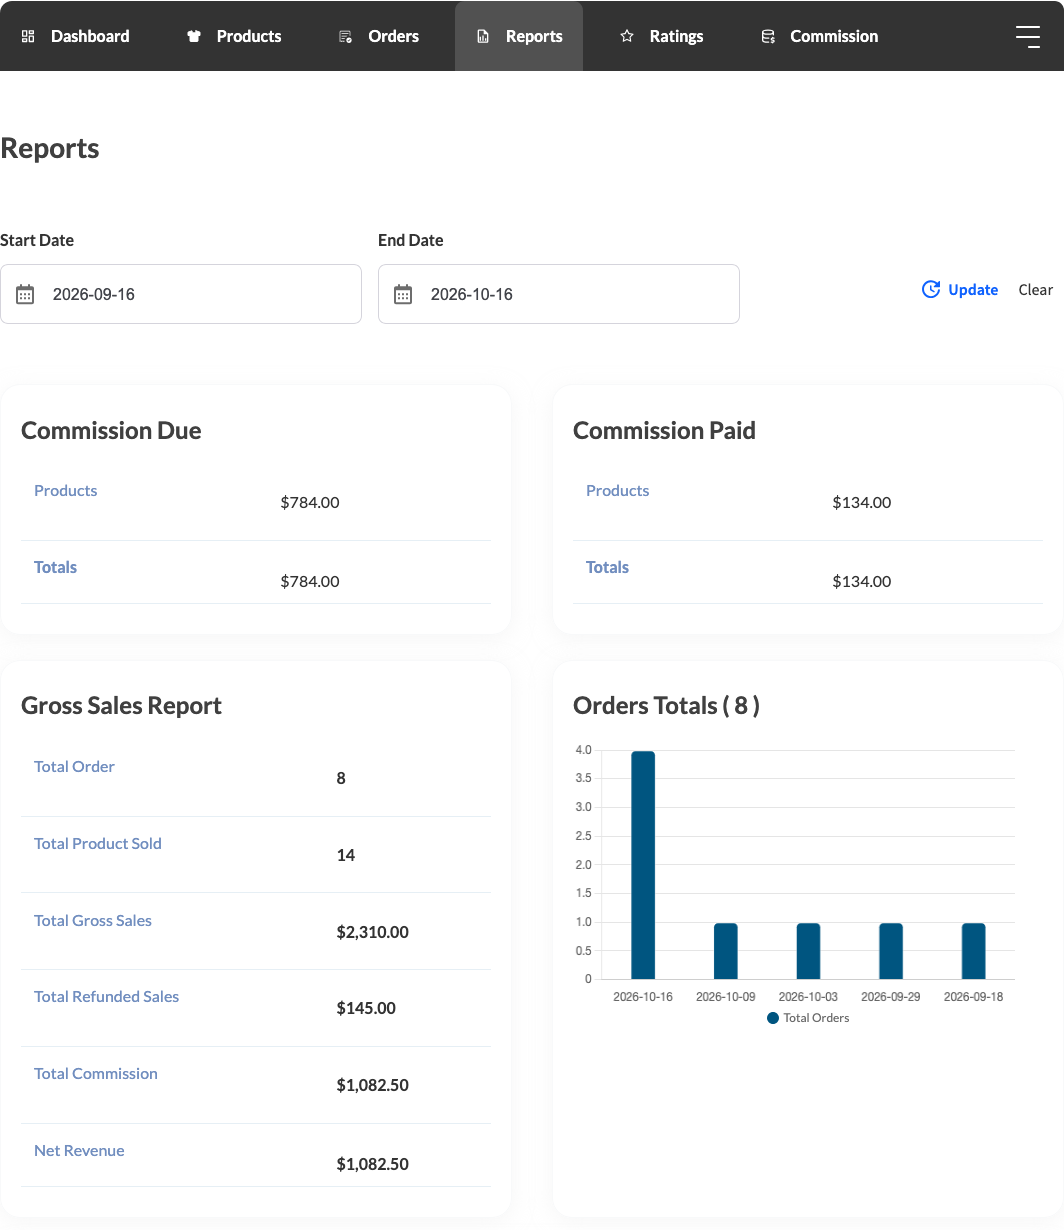
Task: Click the Dashboard grid icon
Action: point(28,36)
